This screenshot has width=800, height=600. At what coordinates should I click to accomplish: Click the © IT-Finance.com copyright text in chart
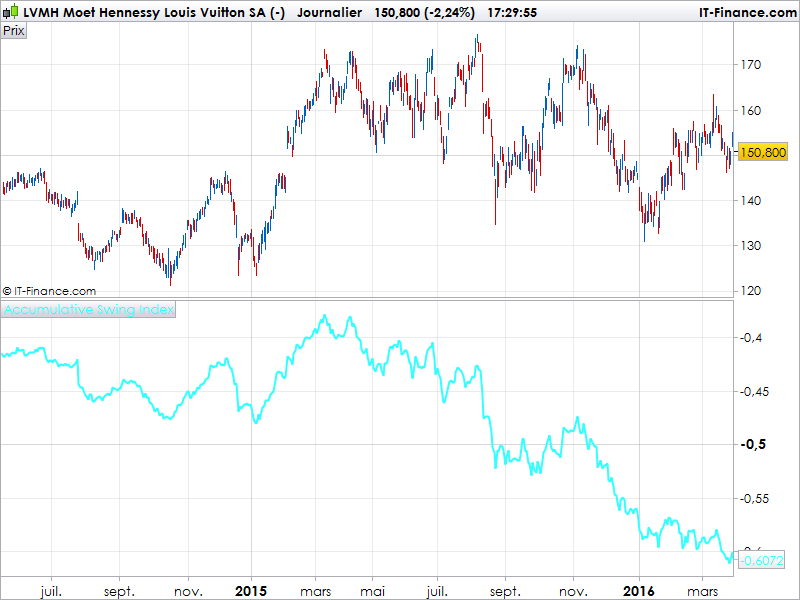click(49, 291)
